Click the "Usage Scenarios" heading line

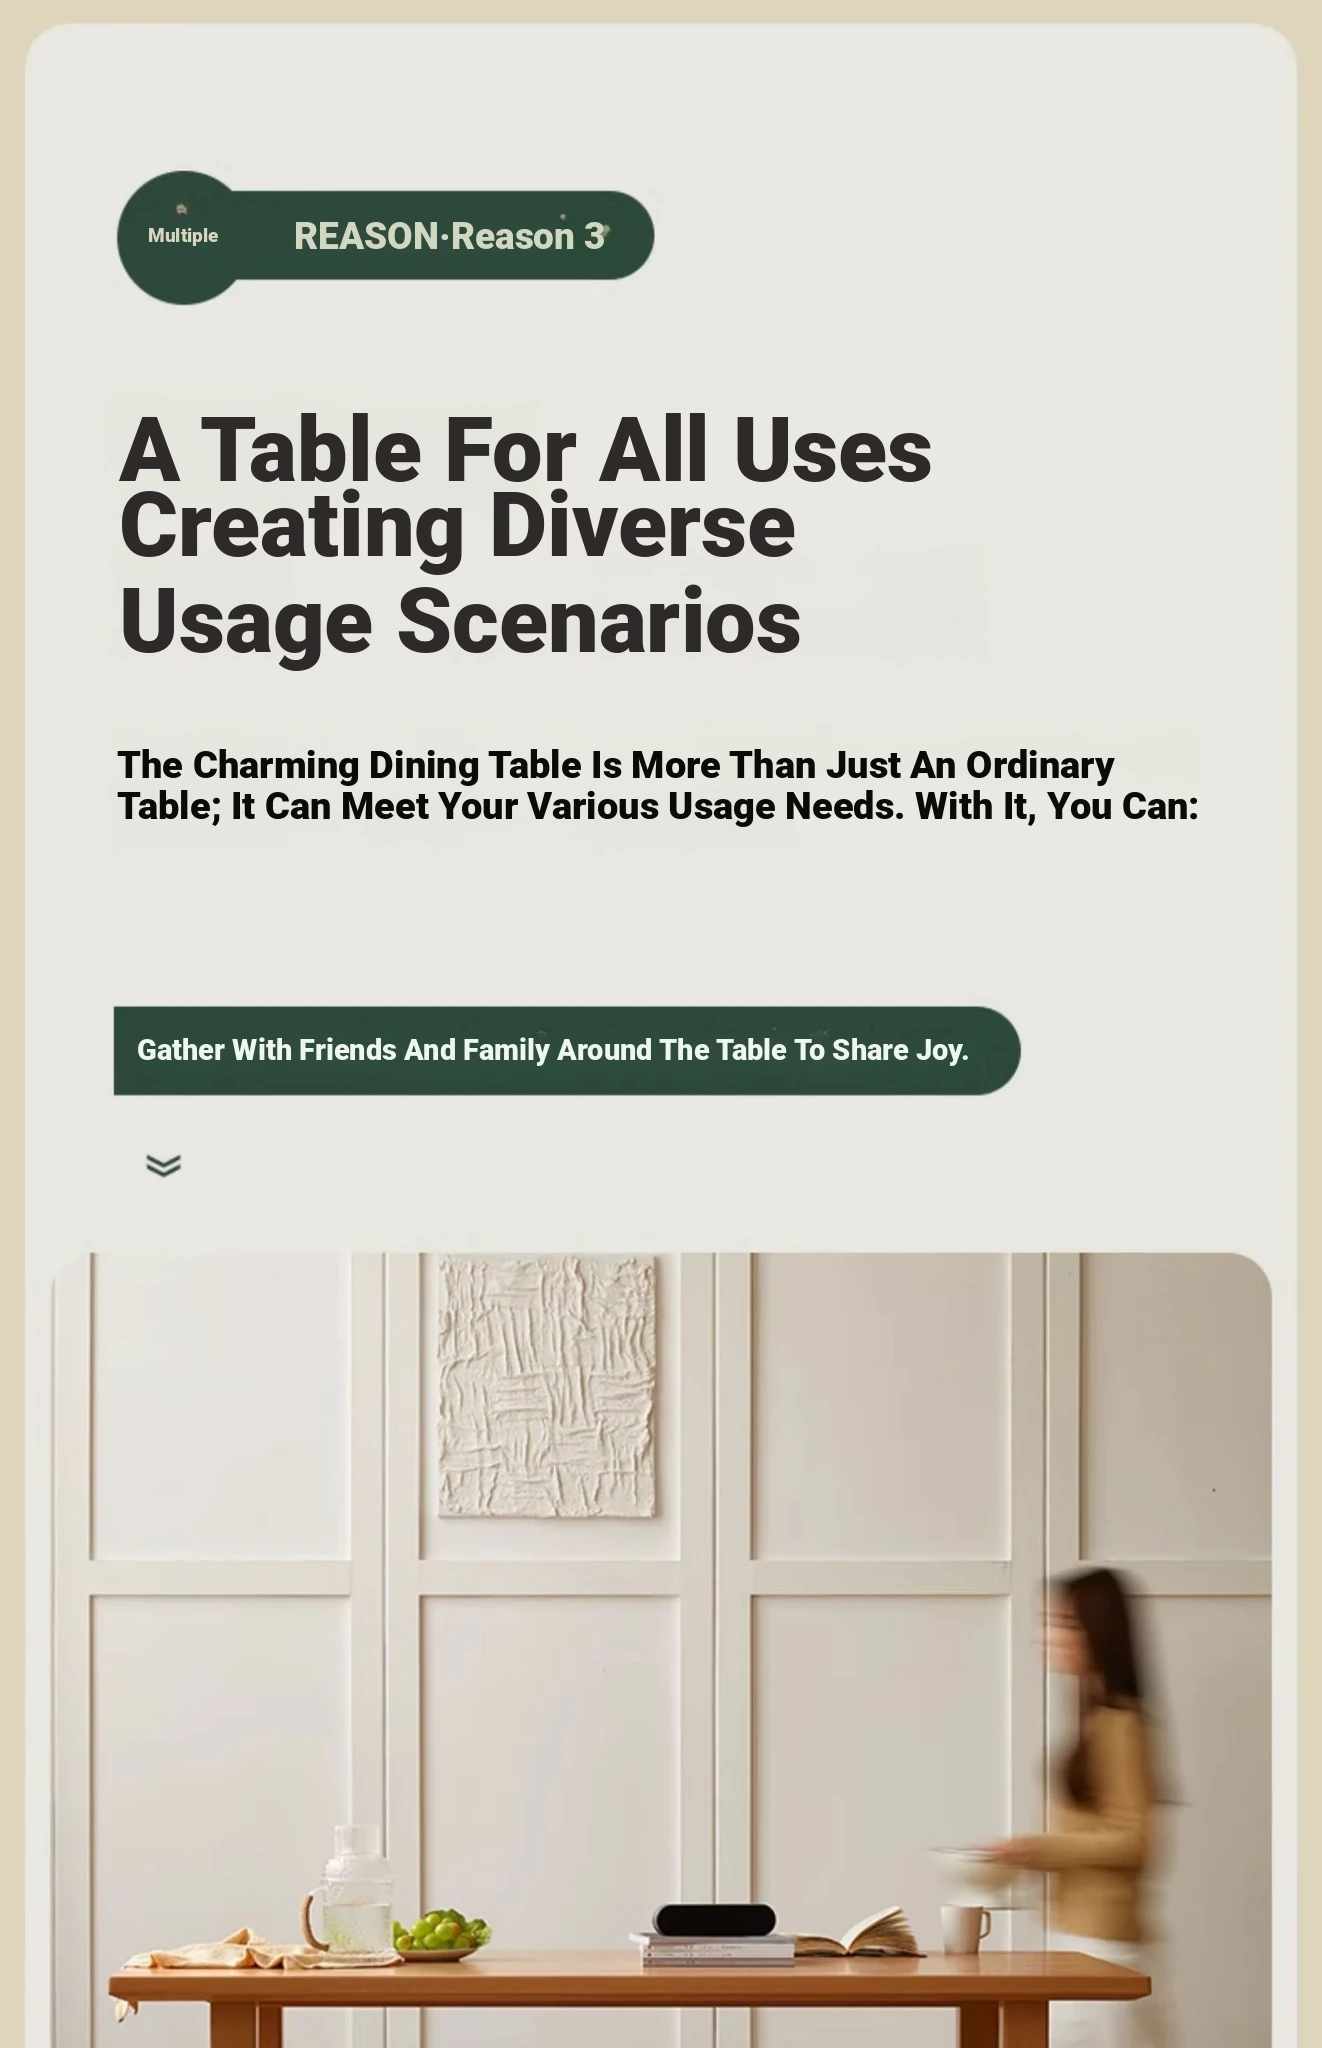click(460, 621)
